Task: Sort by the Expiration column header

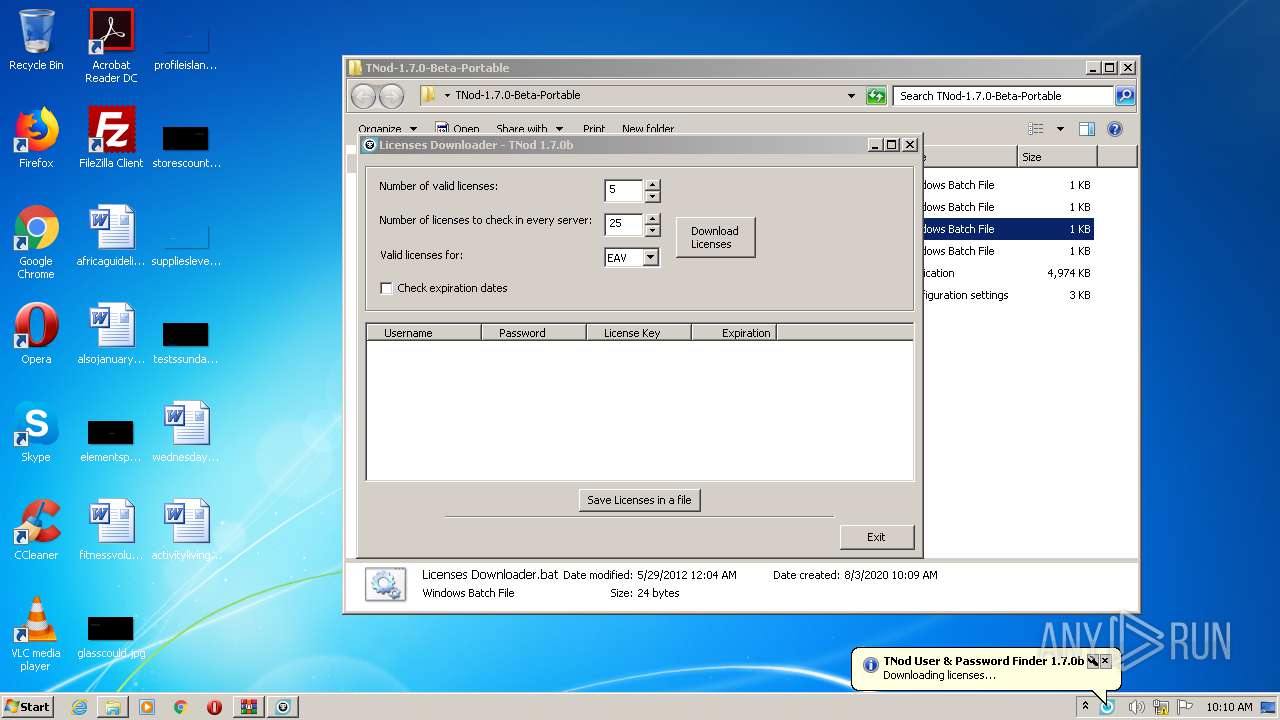Action: click(x=734, y=333)
